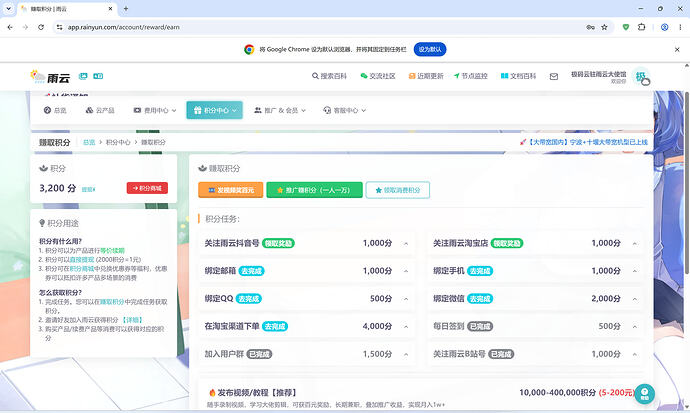Image resolution: width=690 pixels, height=413 pixels.
Task: Go back with browser back arrow
Action: pos(10,27)
